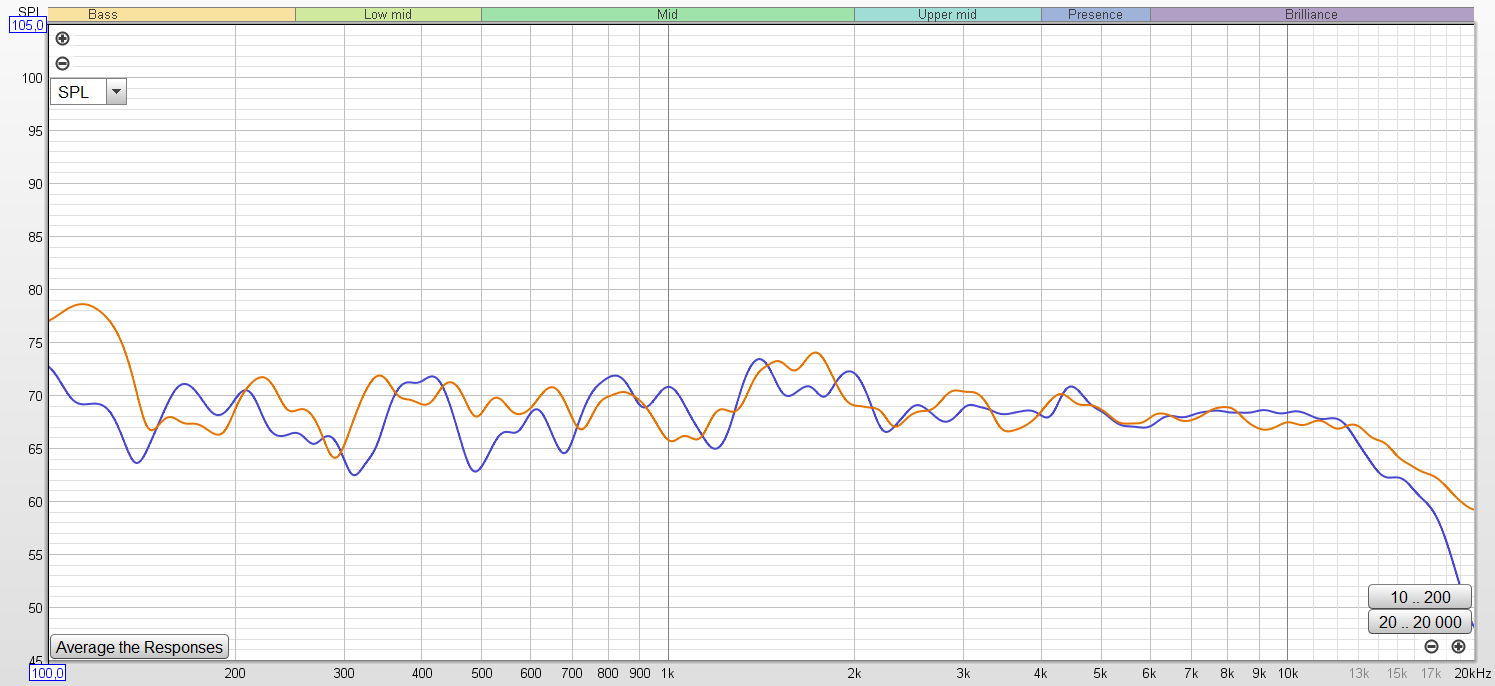The height and width of the screenshot is (686, 1495).
Task: Click the Mid band label
Action: (x=667, y=15)
